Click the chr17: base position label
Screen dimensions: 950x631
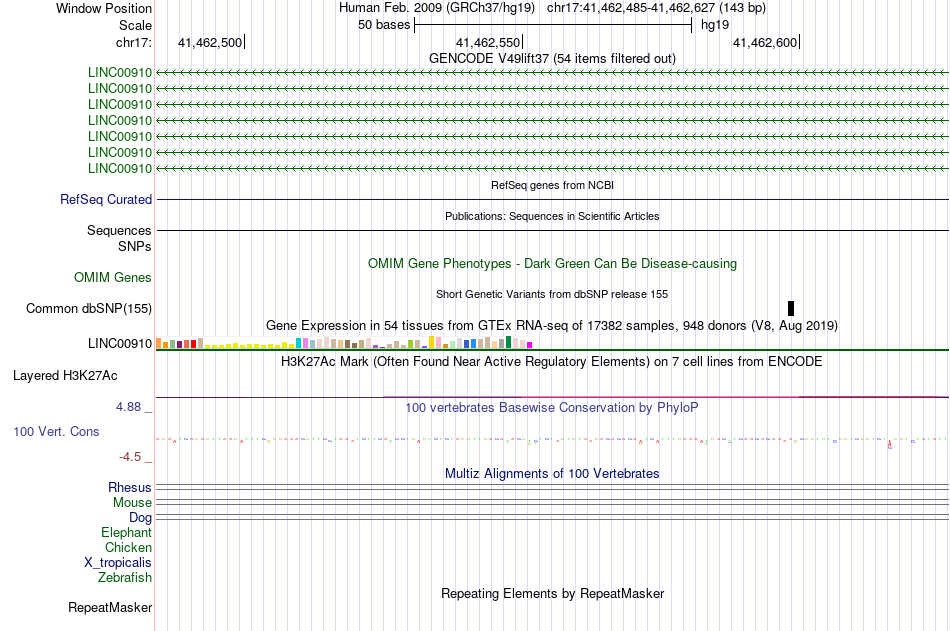[x=133, y=42]
